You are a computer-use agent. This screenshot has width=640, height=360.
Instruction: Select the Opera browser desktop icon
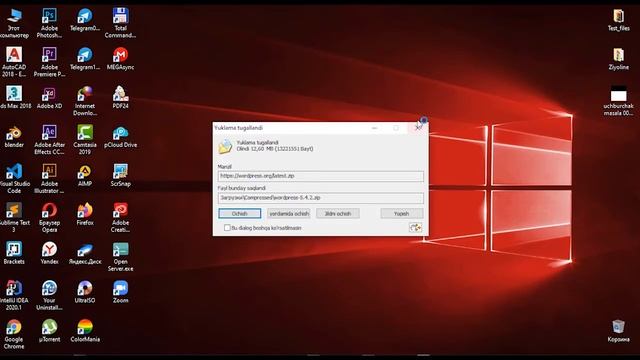tap(49, 218)
